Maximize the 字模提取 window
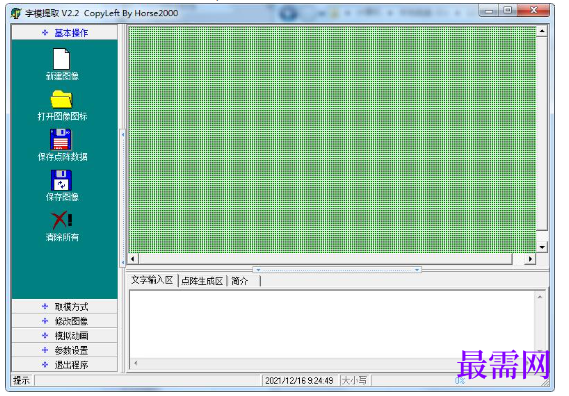Image resolution: width=569 pixels, height=396 pixels. [508, 11]
